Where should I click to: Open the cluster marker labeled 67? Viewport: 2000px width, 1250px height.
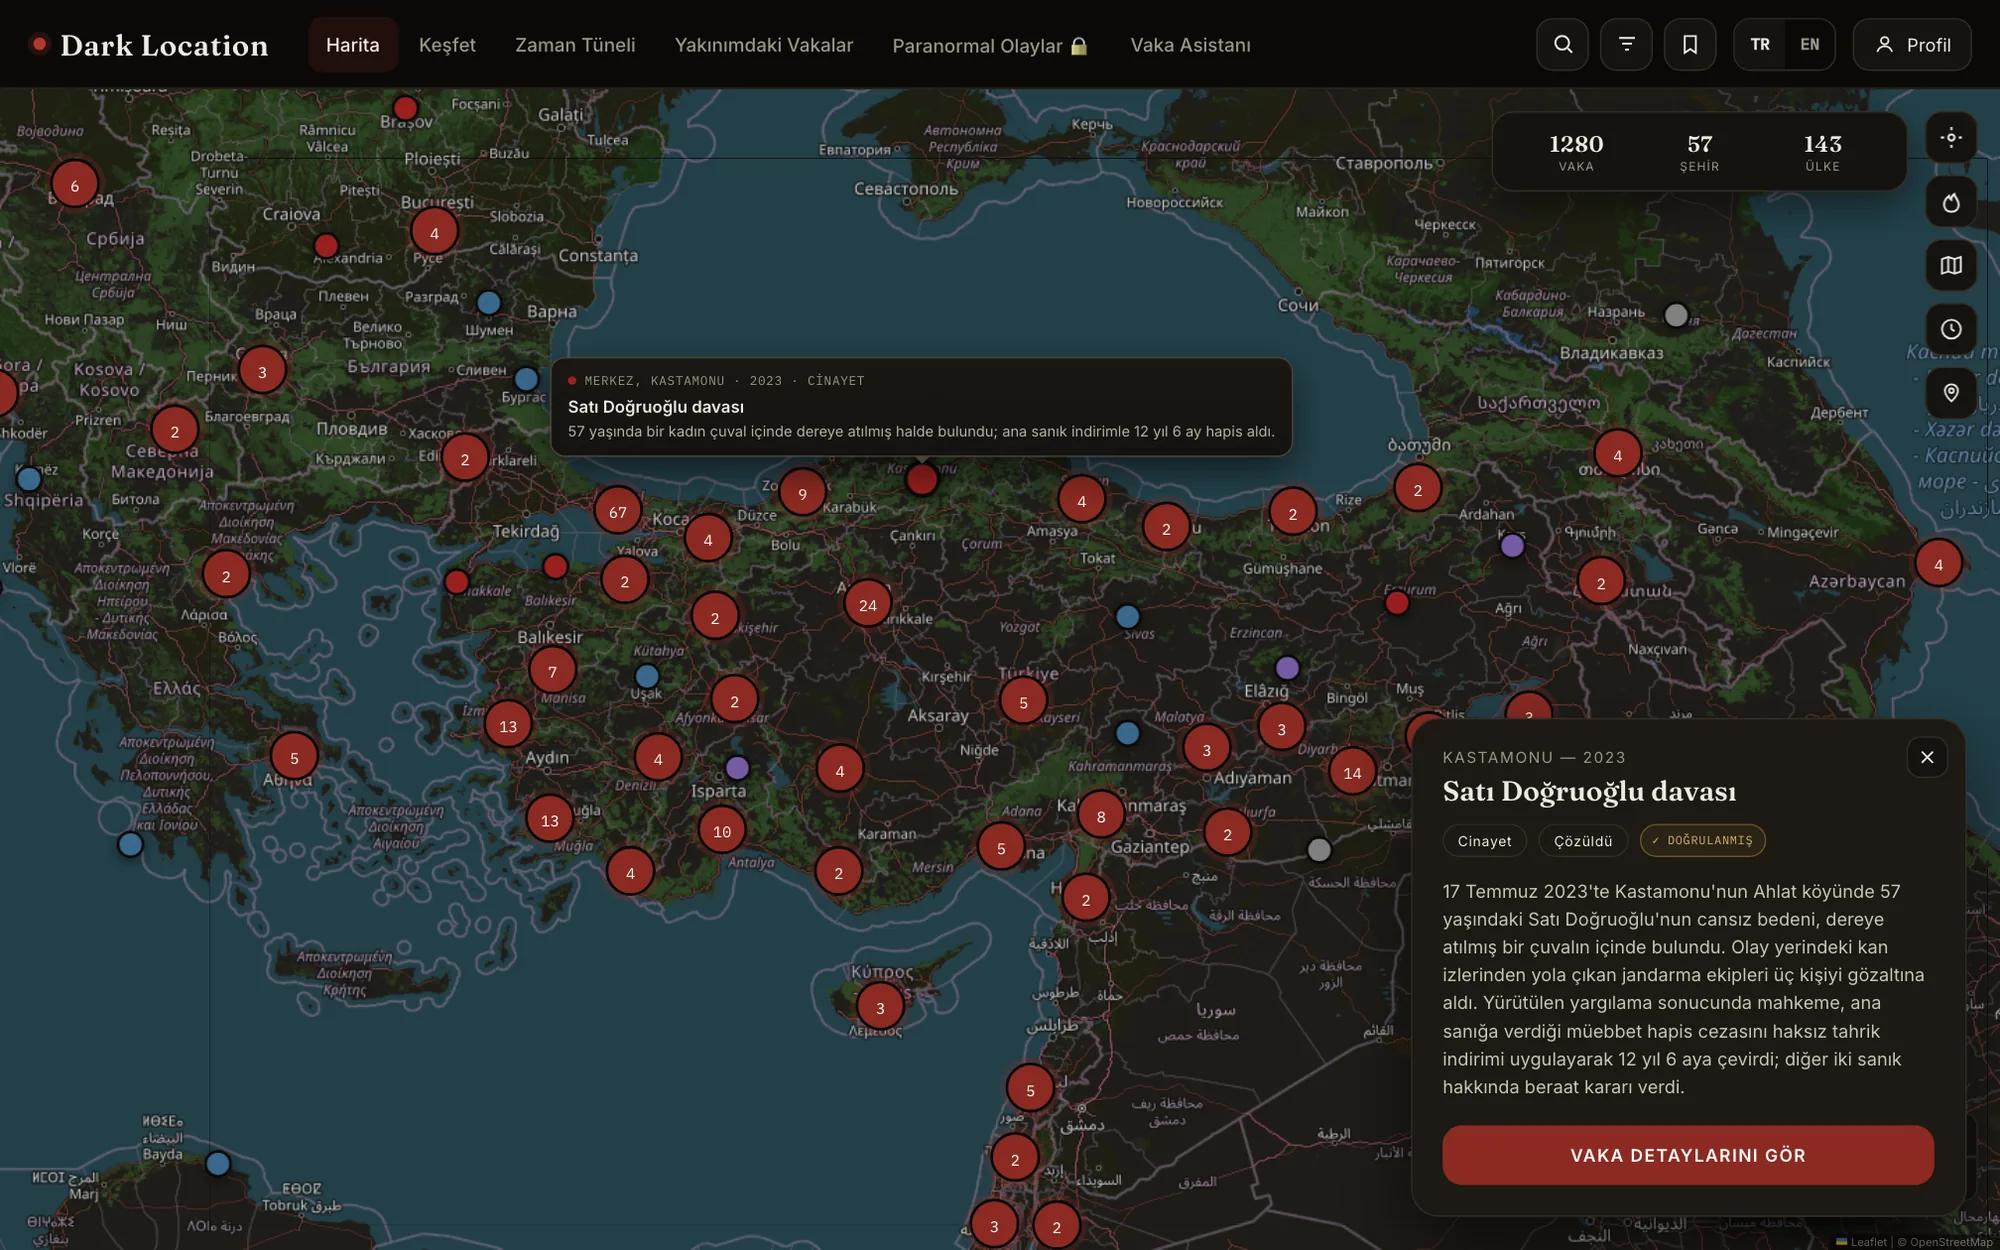pos(618,512)
